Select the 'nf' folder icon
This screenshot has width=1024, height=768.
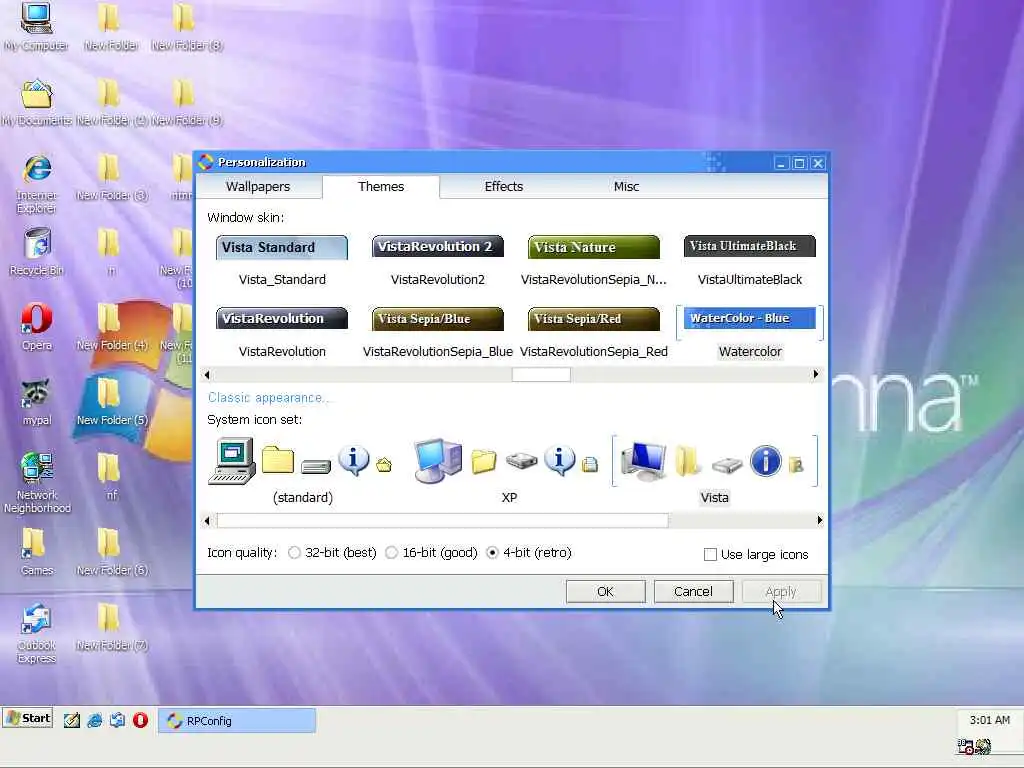(111, 477)
